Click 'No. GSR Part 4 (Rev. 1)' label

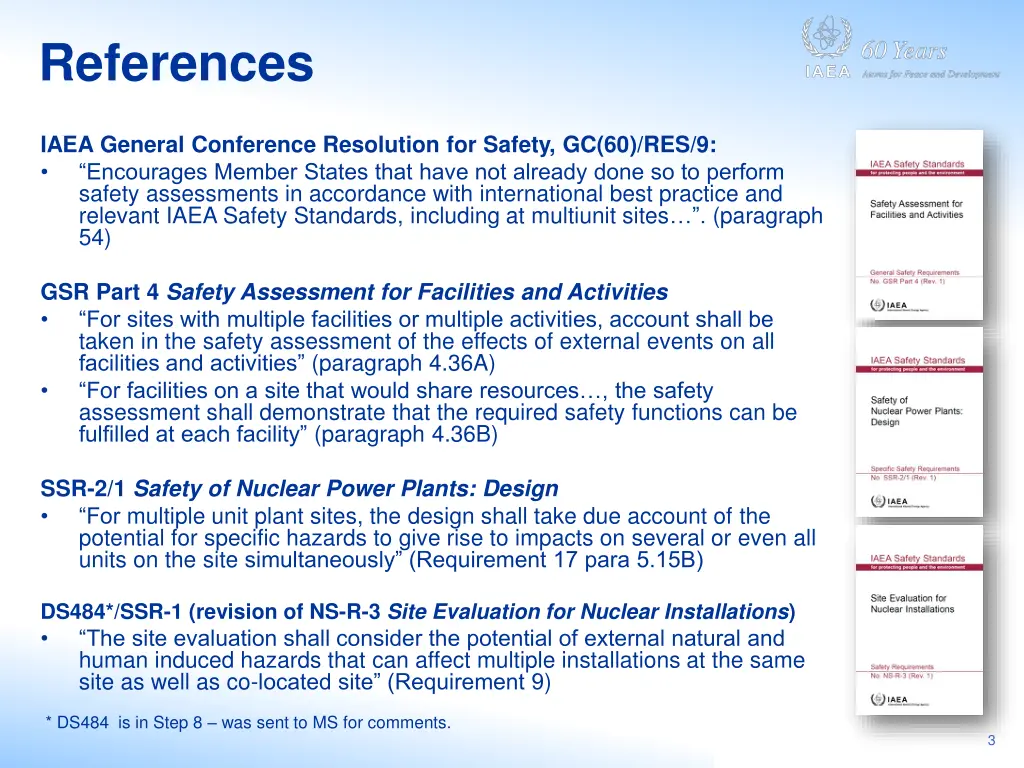pyautogui.click(x=907, y=281)
